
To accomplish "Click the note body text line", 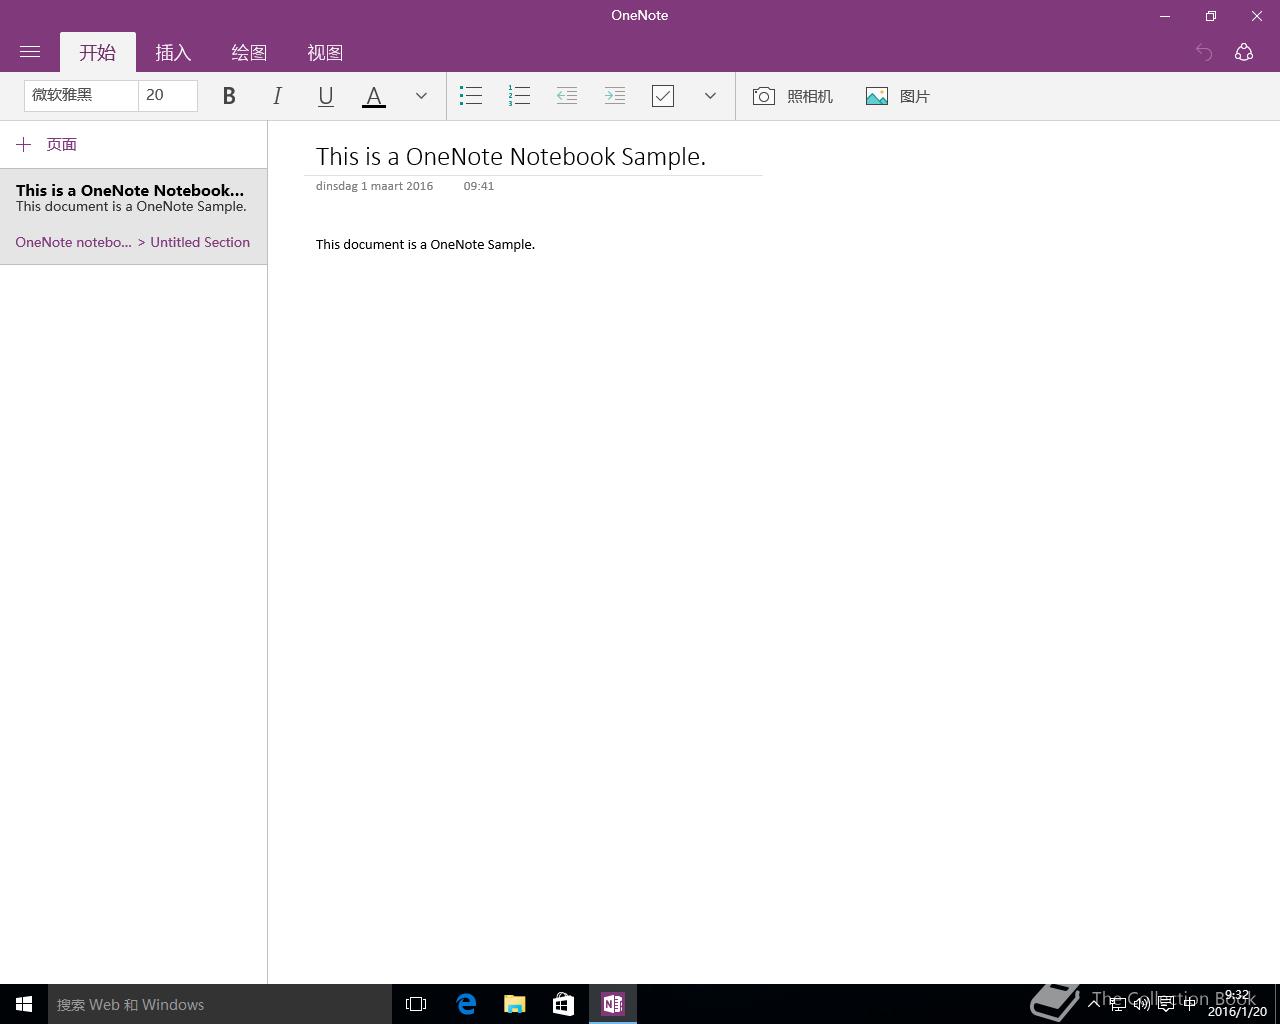I will click(425, 244).
